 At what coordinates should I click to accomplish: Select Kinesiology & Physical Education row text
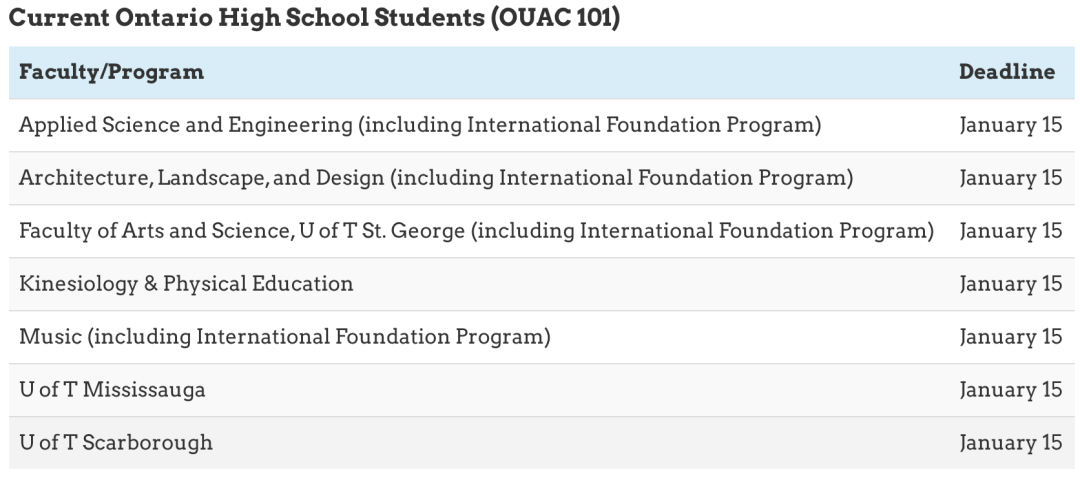point(186,284)
